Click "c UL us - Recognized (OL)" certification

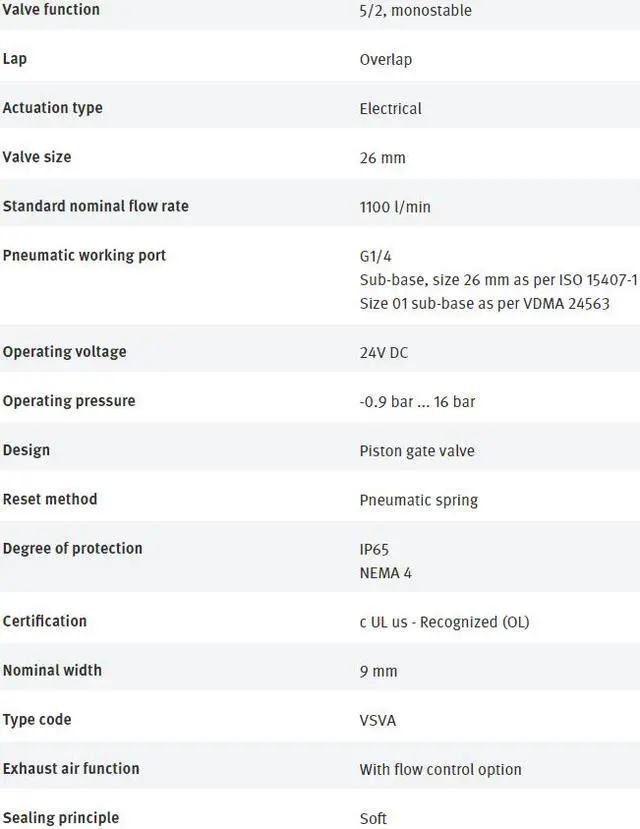click(x=444, y=622)
